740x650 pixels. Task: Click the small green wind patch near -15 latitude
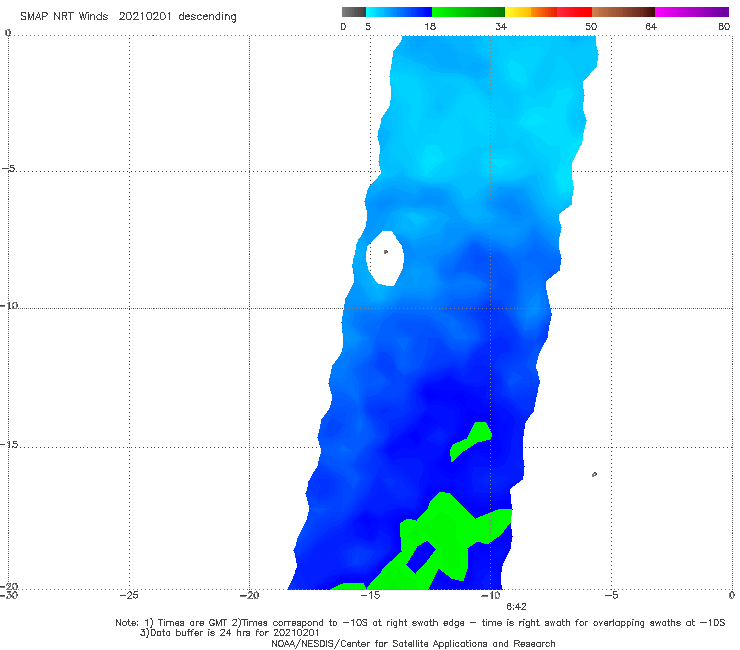[x=472, y=440]
